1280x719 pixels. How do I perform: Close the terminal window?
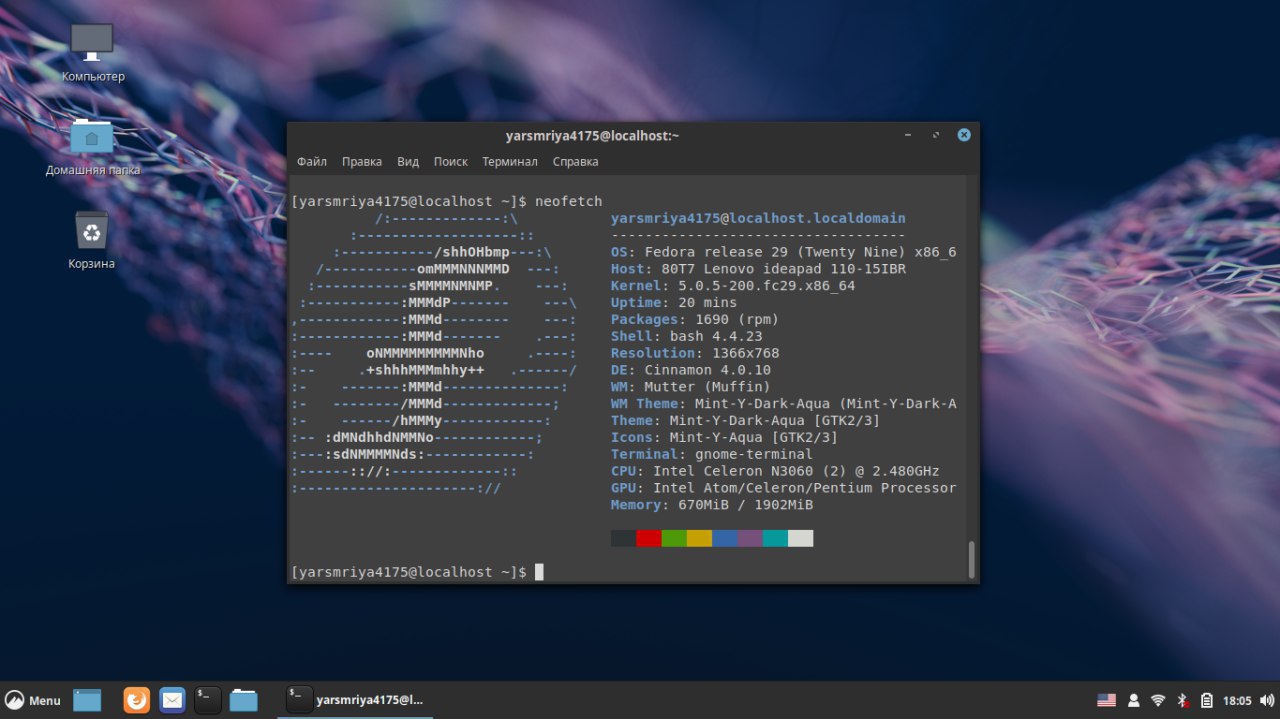coord(964,135)
